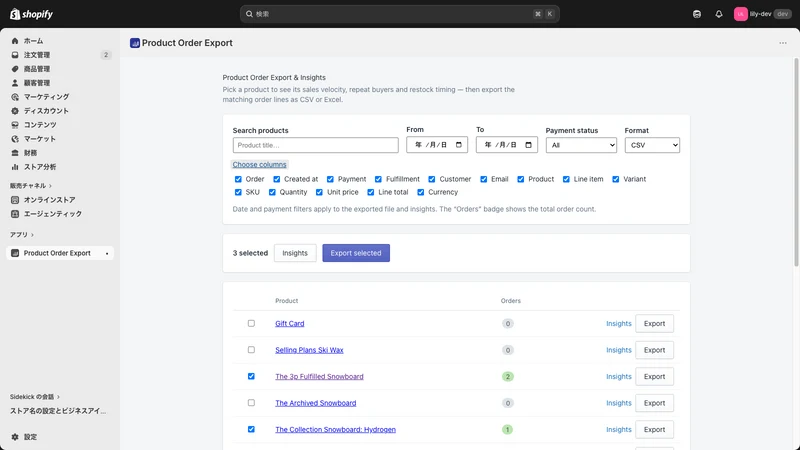The width and height of the screenshot is (800, 450).
Task: Expand the sales channels section chevron
Action: pyautogui.click(x=51, y=186)
